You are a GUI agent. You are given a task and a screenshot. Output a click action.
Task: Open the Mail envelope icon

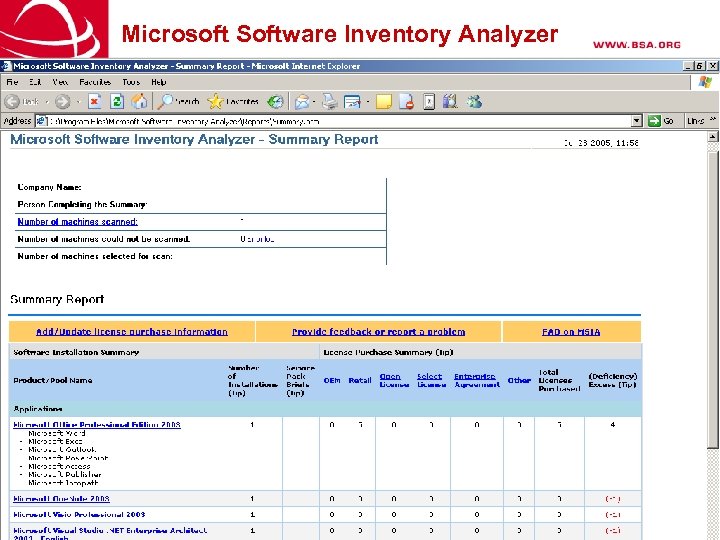coord(301,101)
